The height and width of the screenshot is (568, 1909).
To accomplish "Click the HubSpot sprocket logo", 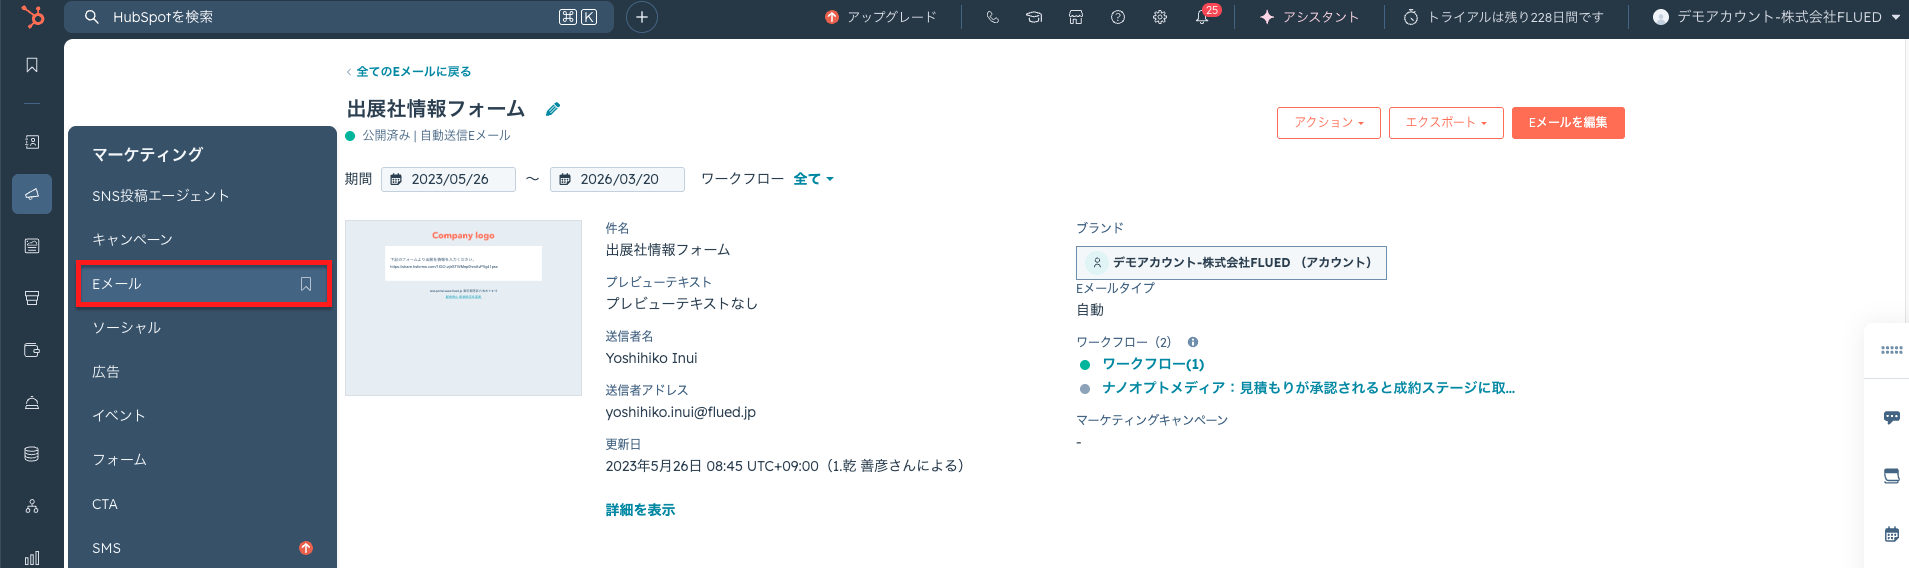I will tap(32, 17).
